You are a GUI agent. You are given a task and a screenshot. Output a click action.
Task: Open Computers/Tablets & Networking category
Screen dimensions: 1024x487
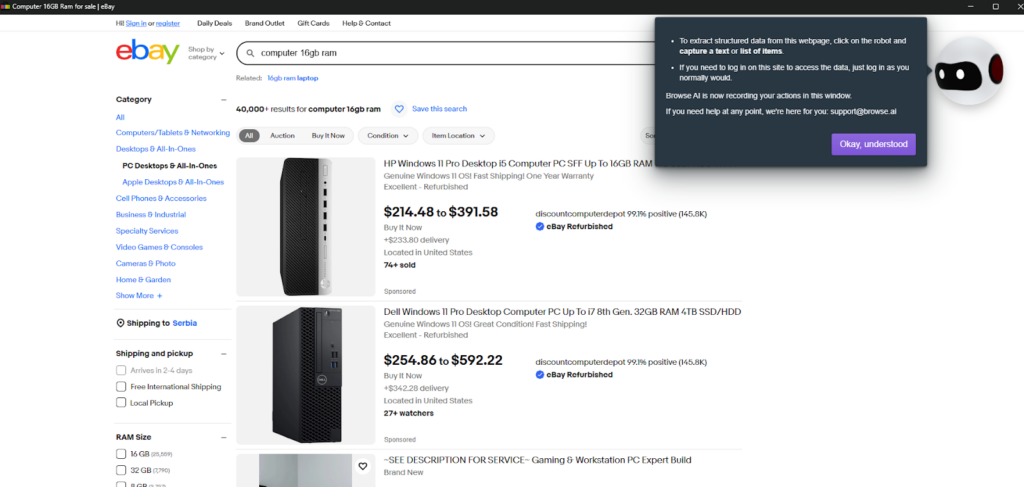pos(173,133)
